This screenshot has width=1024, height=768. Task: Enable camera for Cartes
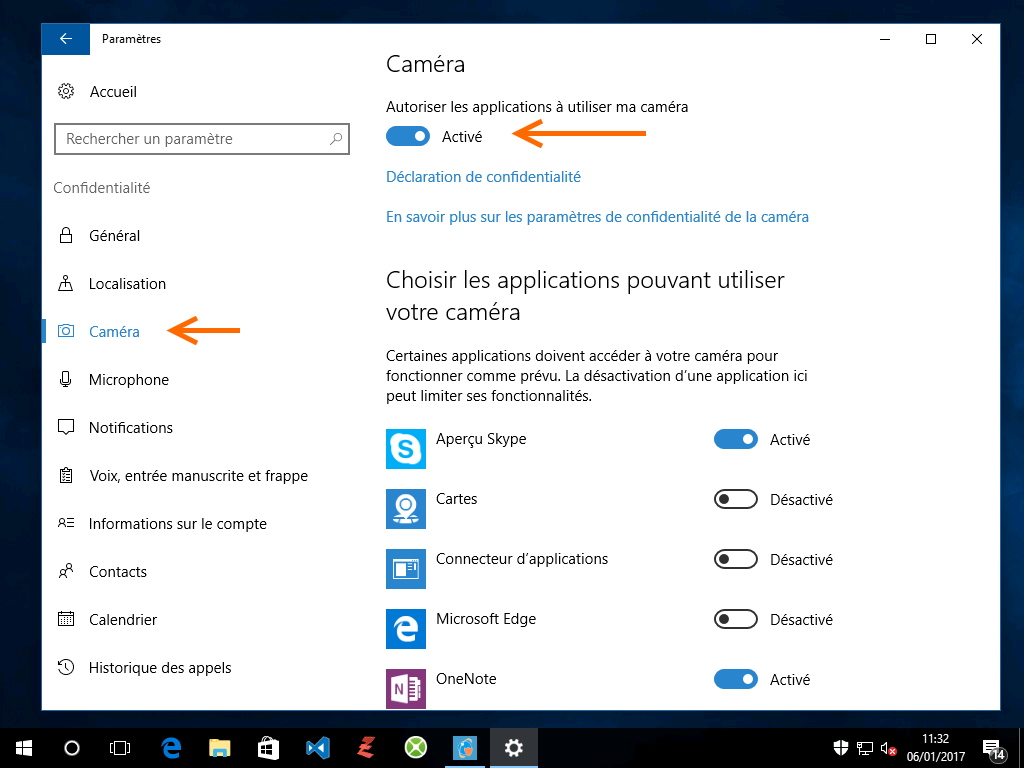coord(736,499)
